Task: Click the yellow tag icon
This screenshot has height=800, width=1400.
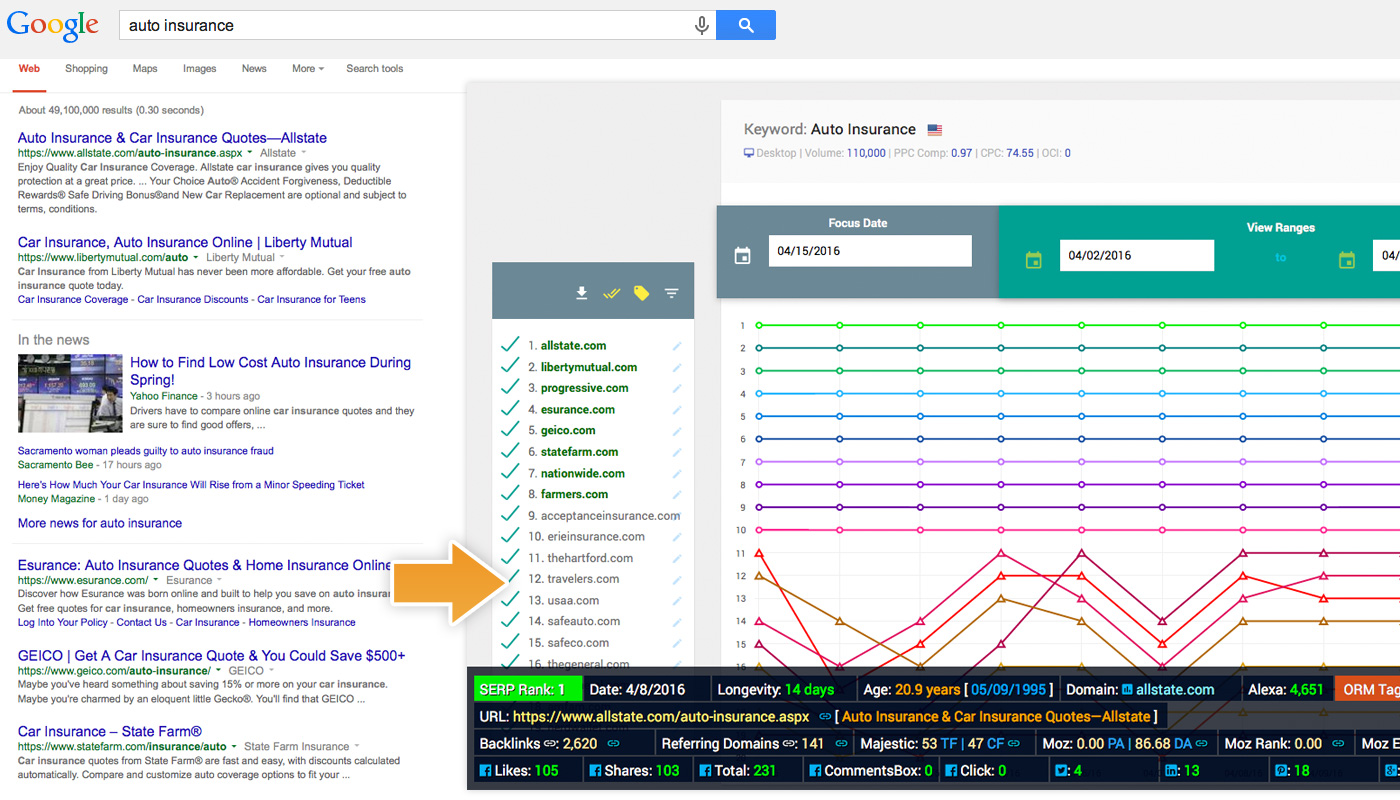Action: click(x=641, y=293)
